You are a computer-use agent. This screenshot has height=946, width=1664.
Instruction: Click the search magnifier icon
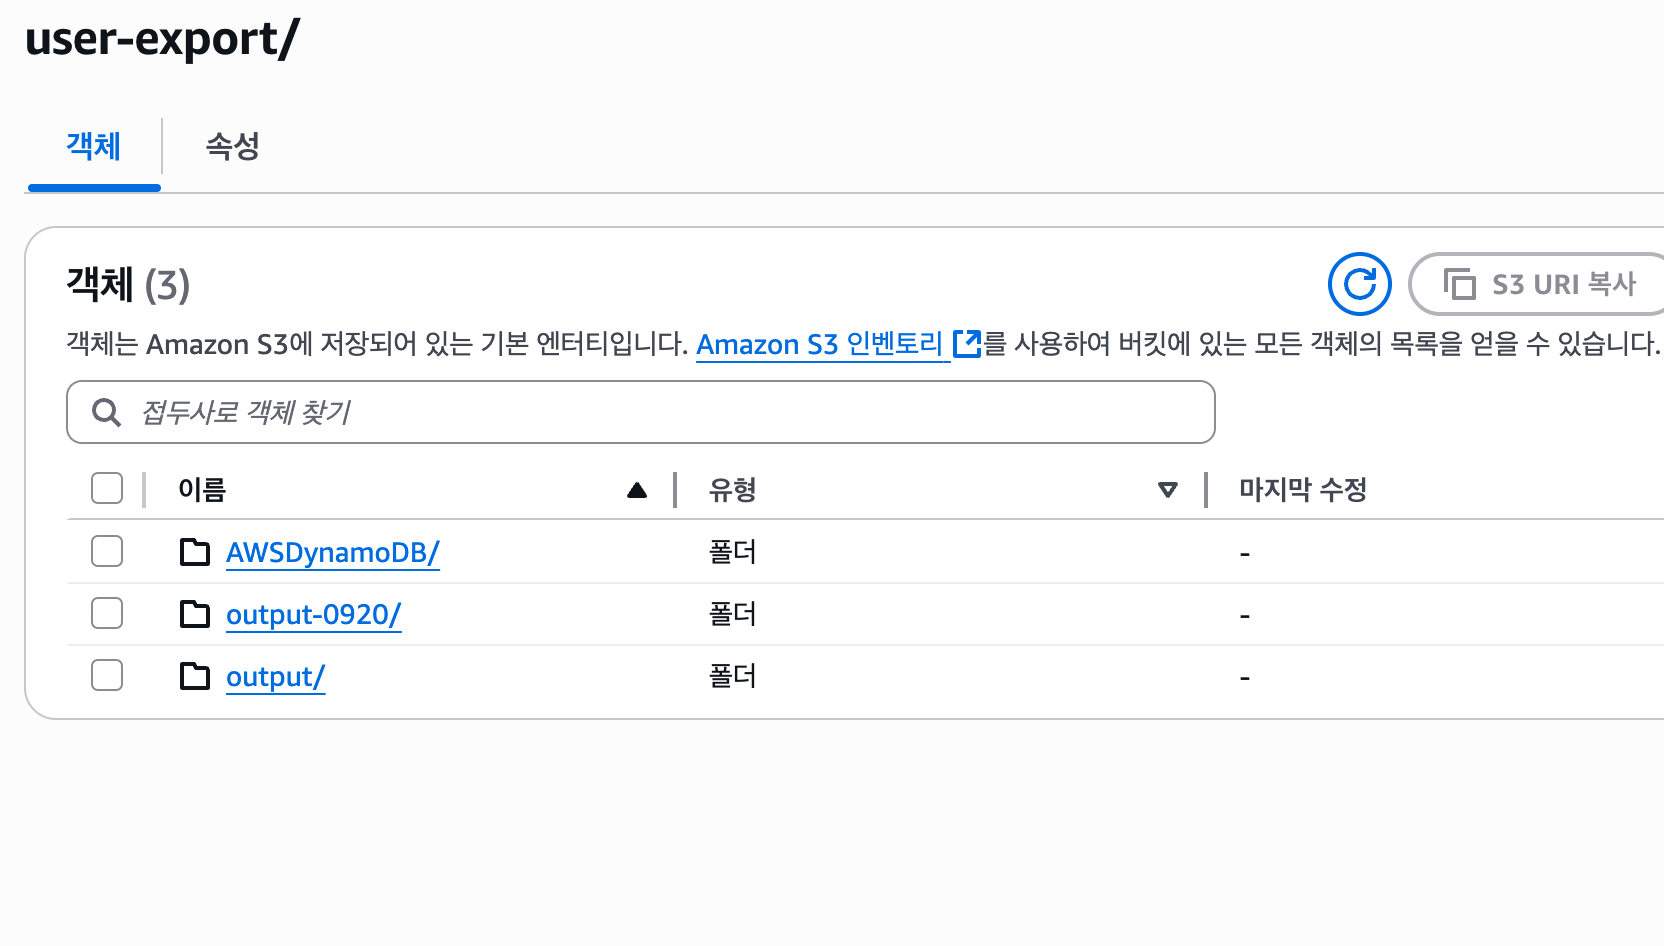106,412
